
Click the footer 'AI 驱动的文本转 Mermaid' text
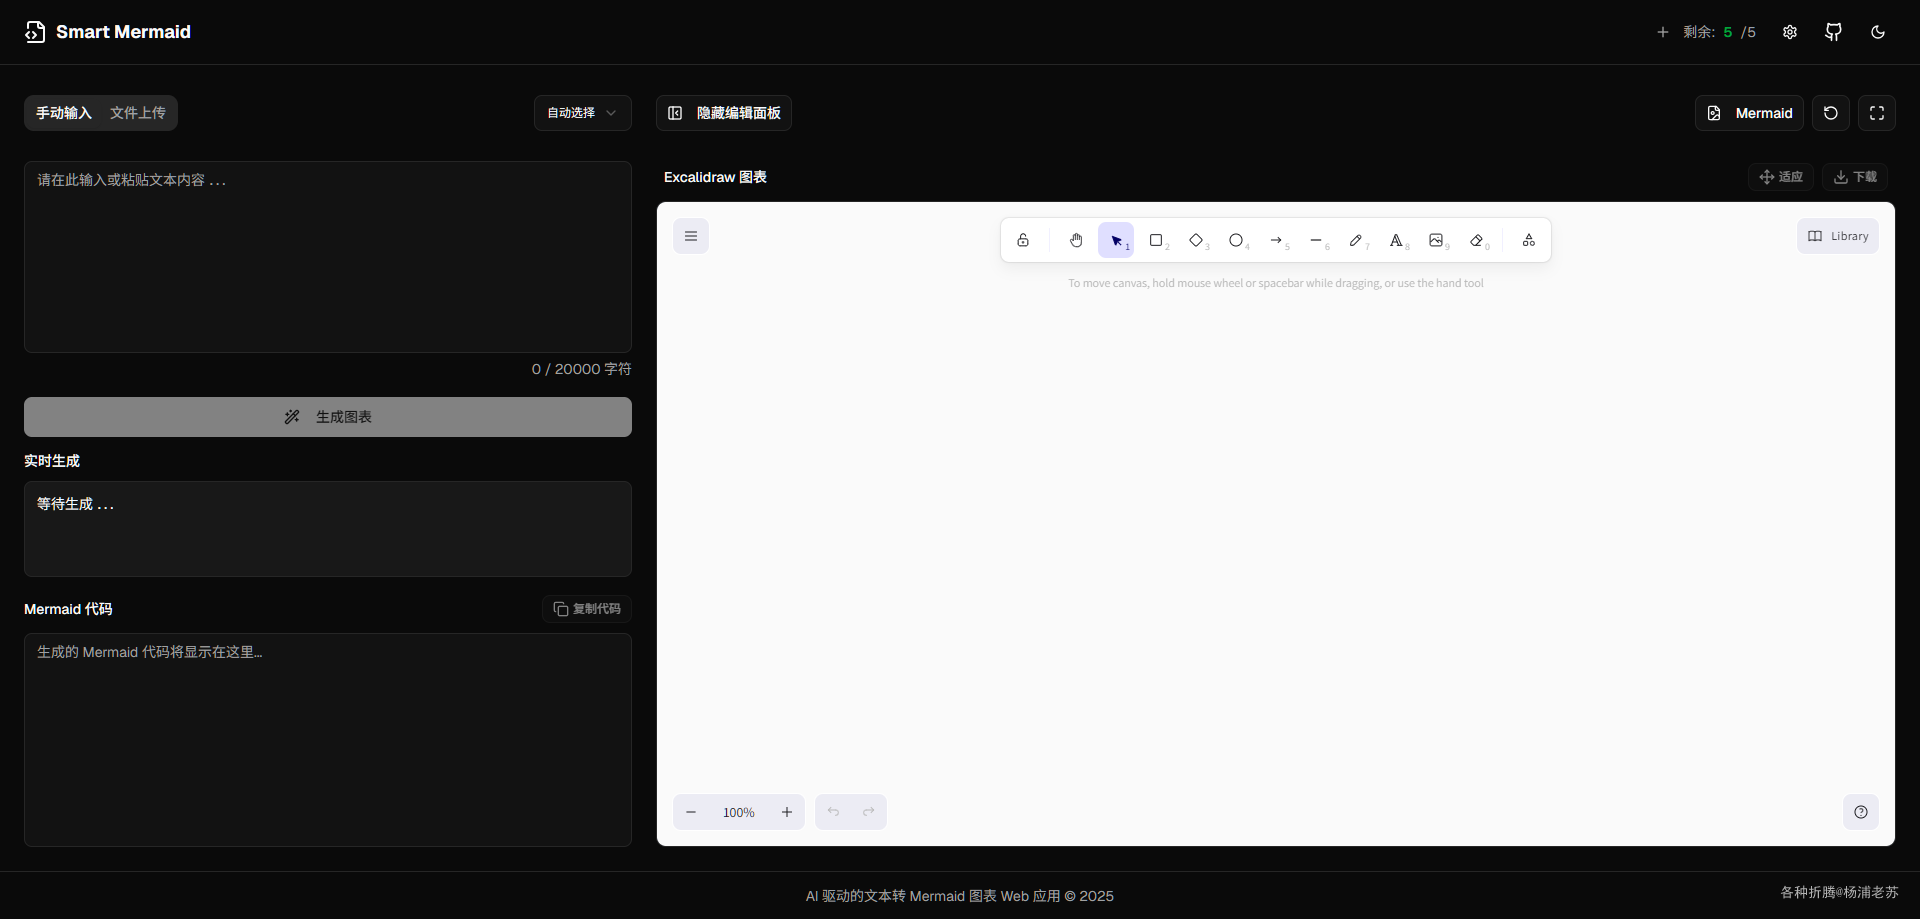960,896
